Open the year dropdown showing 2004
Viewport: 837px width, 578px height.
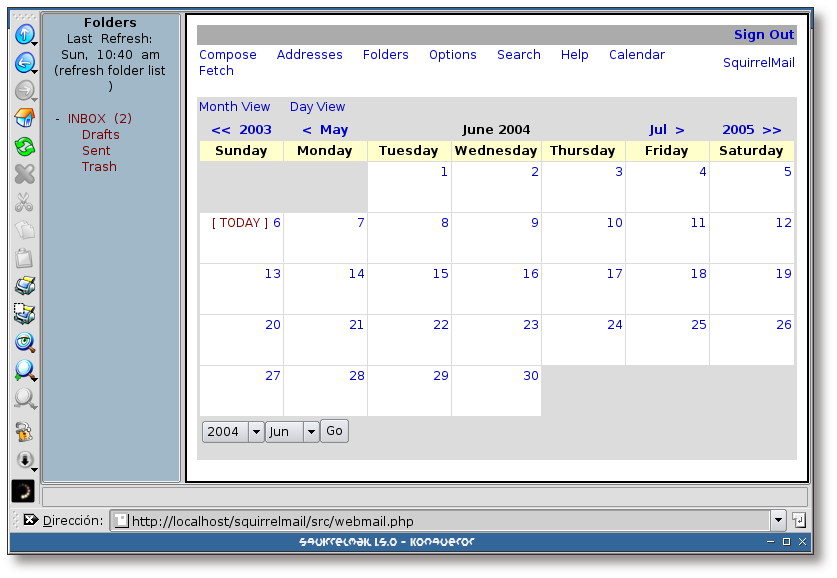tap(233, 431)
